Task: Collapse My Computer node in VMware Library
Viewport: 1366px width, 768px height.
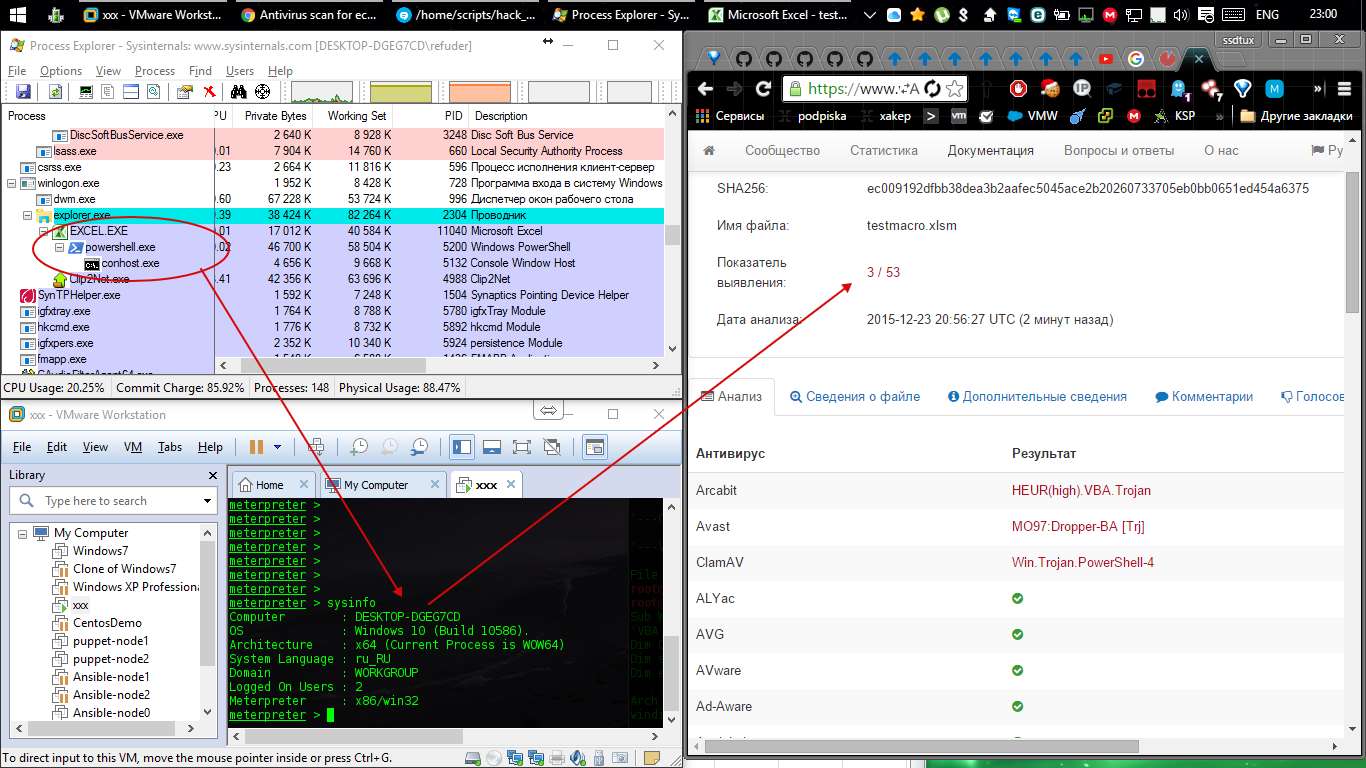Action: pos(23,533)
